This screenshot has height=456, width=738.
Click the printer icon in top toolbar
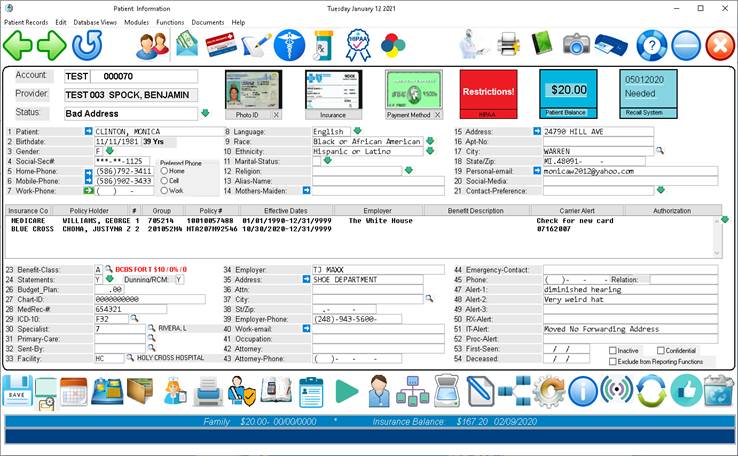508,45
